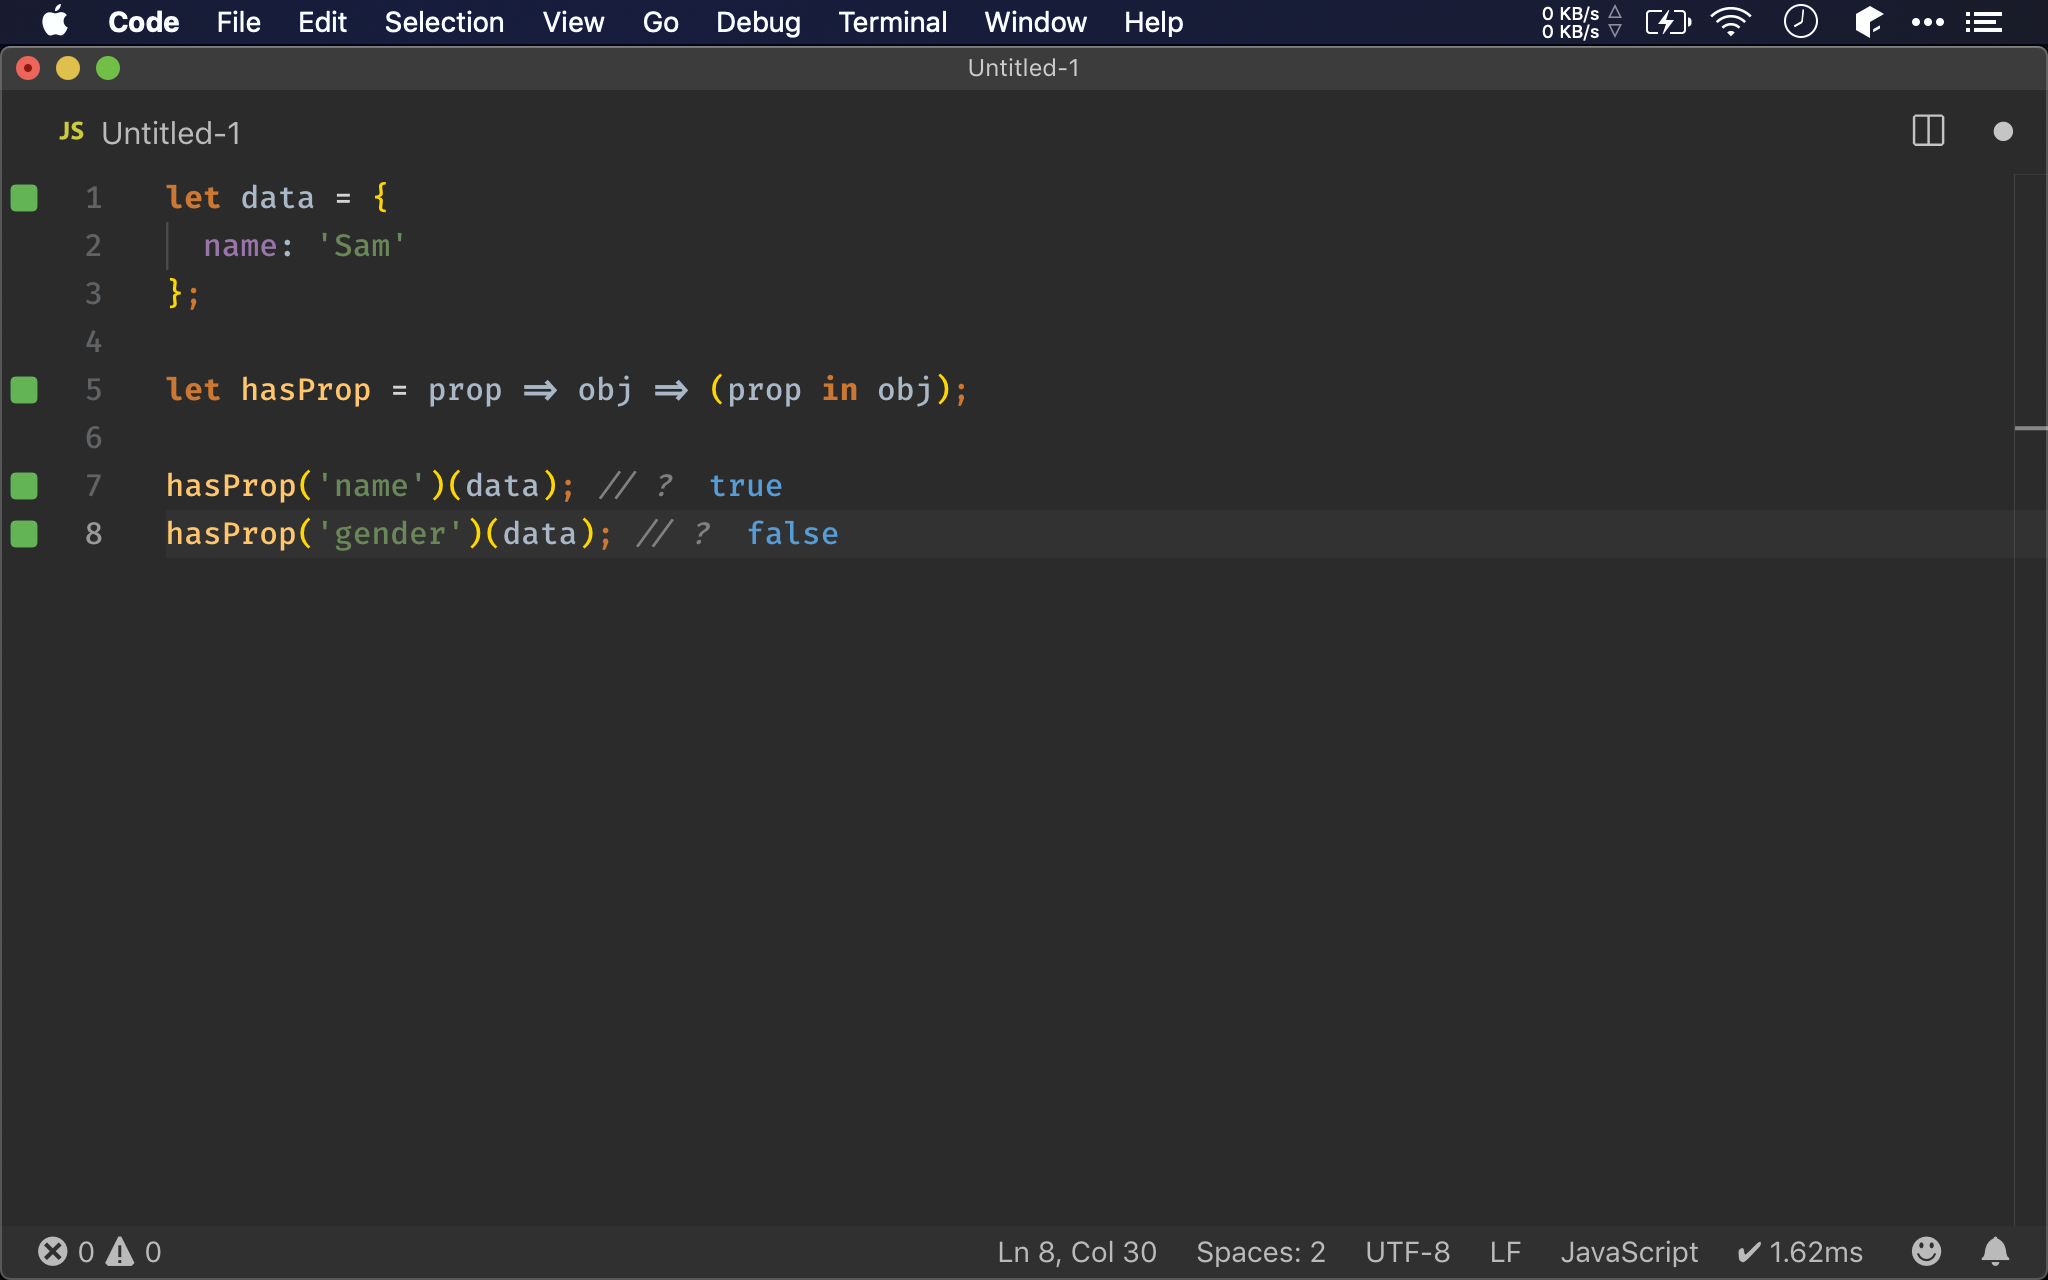
Task: Click the 'Sam' string on line 2
Action: (x=361, y=246)
